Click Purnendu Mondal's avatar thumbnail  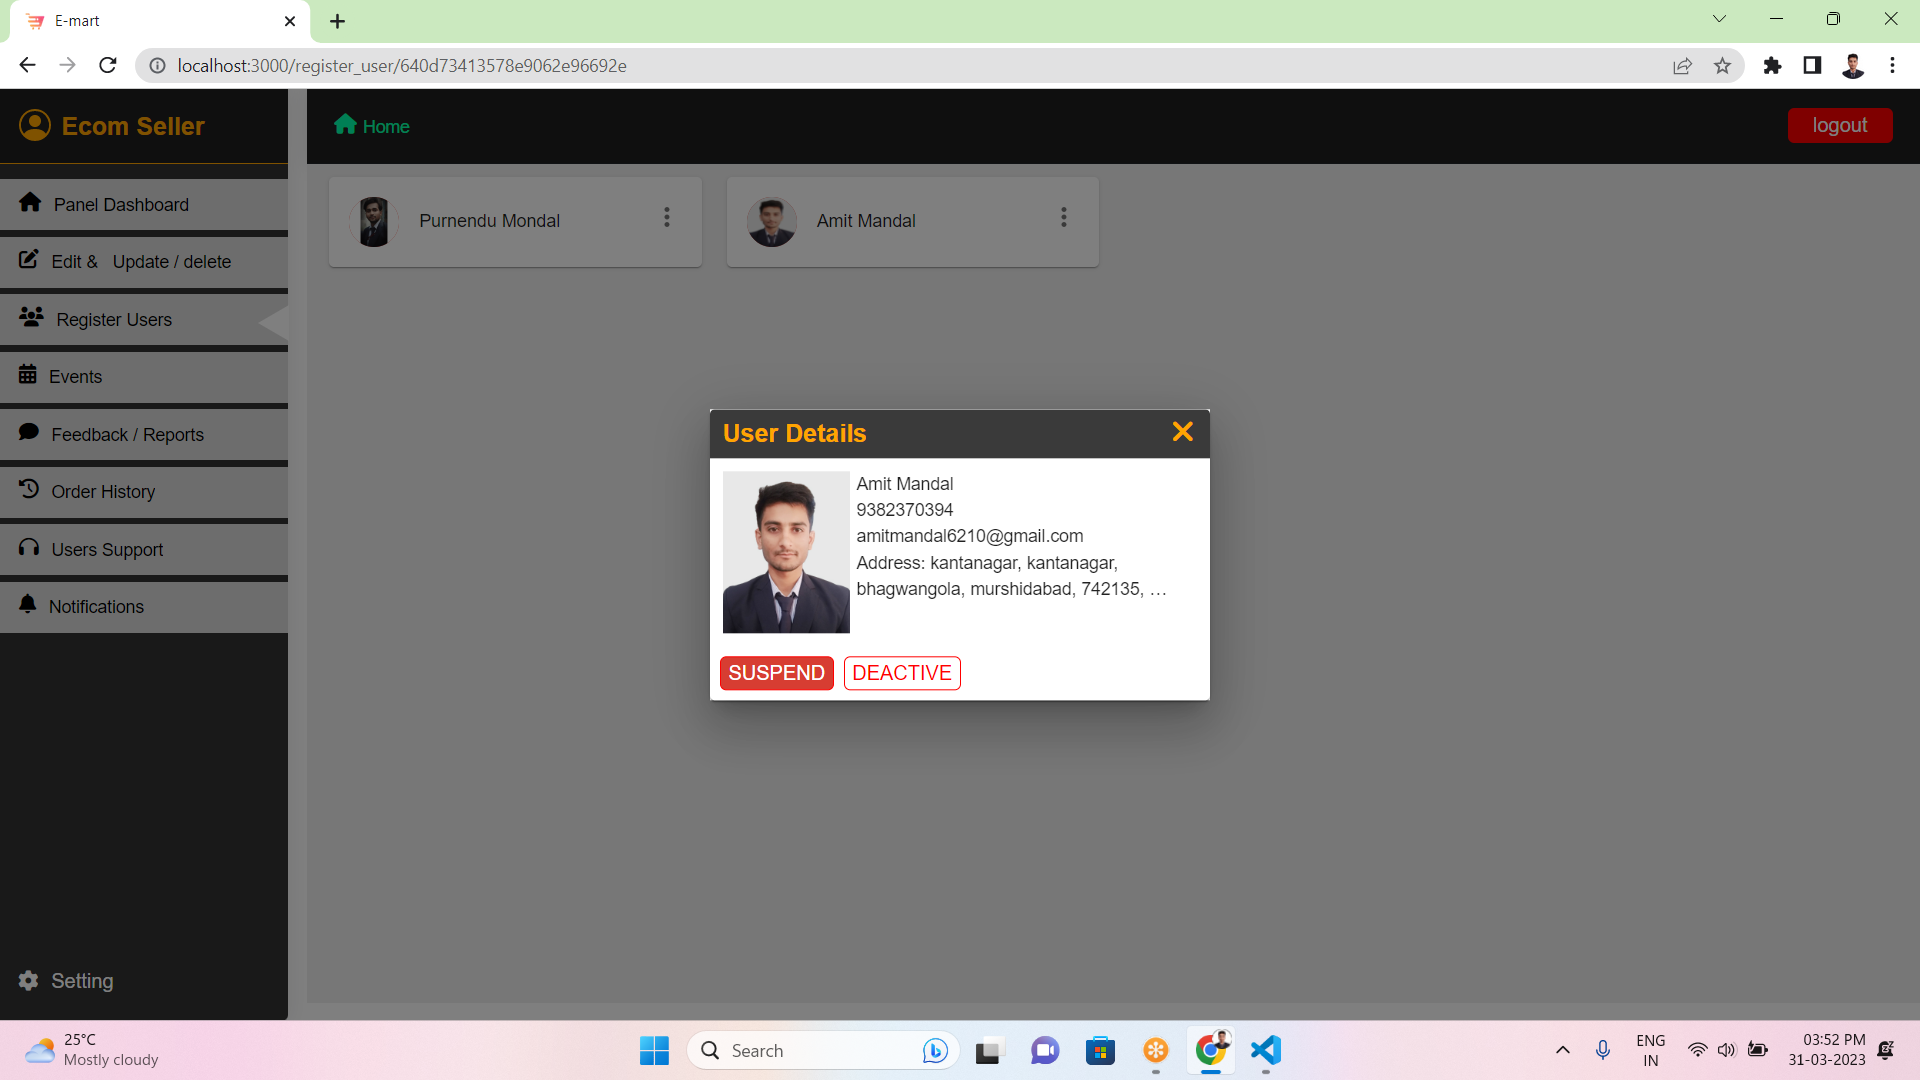click(374, 221)
